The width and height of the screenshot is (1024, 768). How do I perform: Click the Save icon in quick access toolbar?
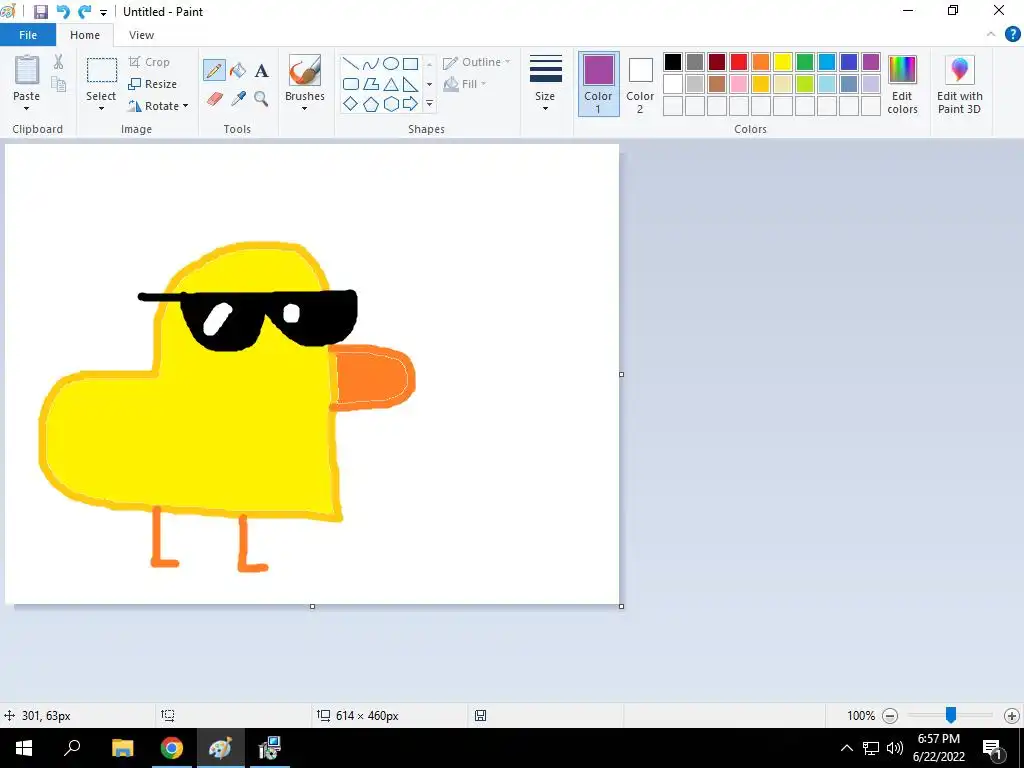(x=41, y=12)
